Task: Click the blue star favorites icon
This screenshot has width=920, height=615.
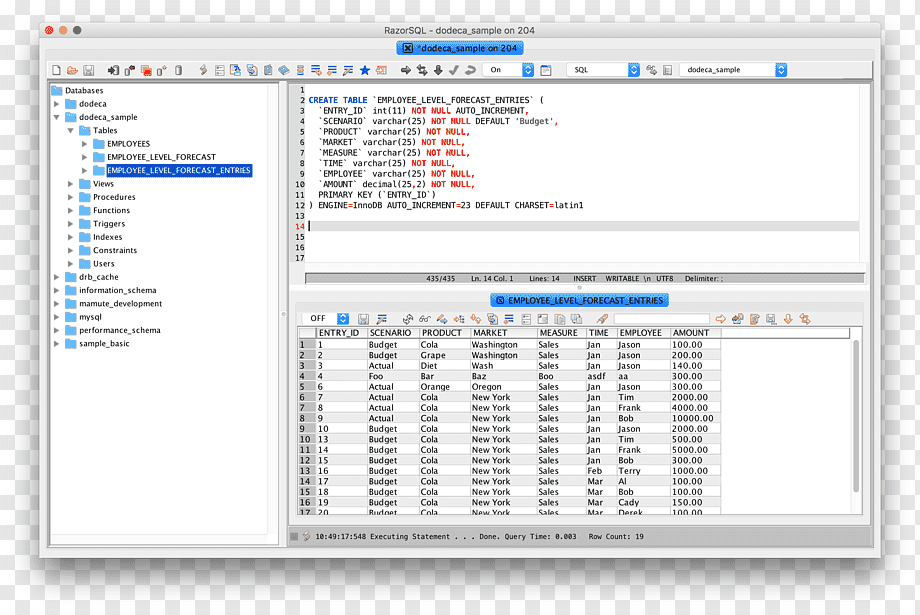Action: click(364, 70)
